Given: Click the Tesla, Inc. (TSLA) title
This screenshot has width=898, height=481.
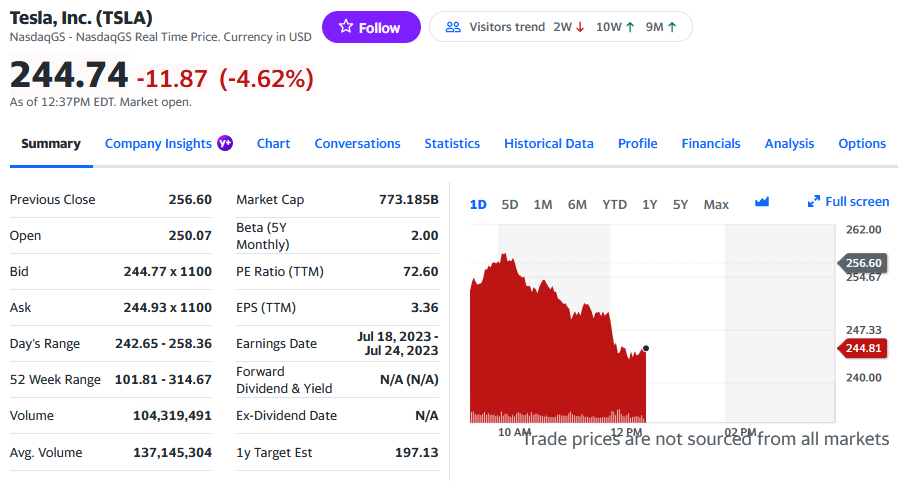Looking at the screenshot, I should pos(81,18).
